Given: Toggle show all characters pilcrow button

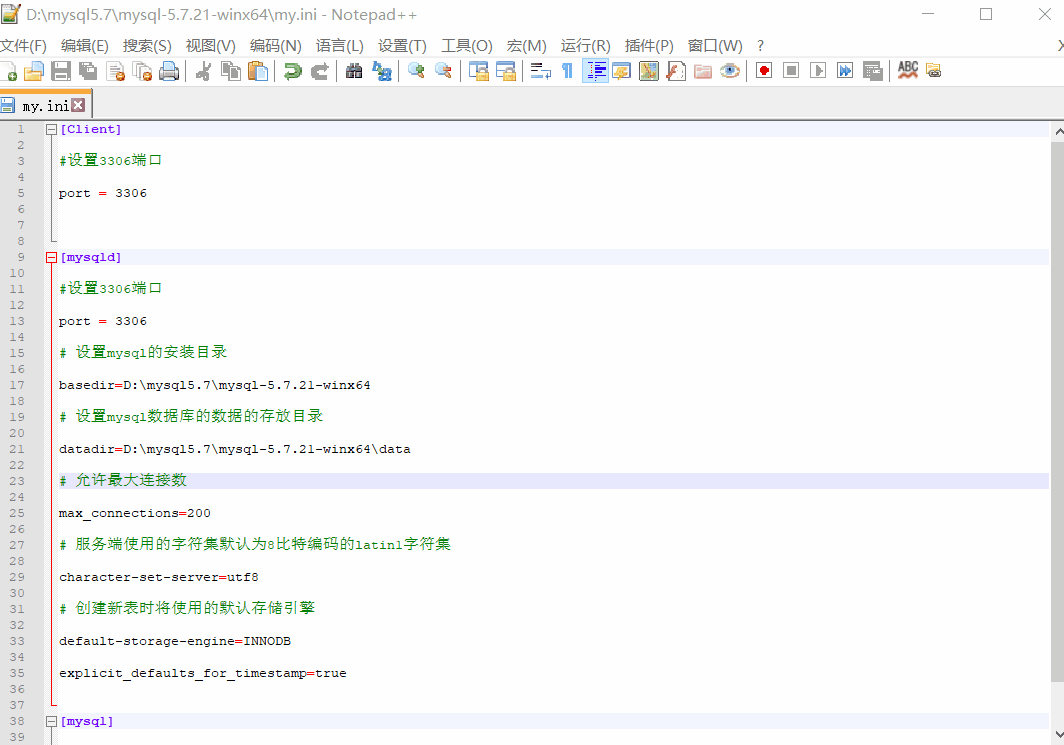Looking at the screenshot, I should (x=567, y=71).
